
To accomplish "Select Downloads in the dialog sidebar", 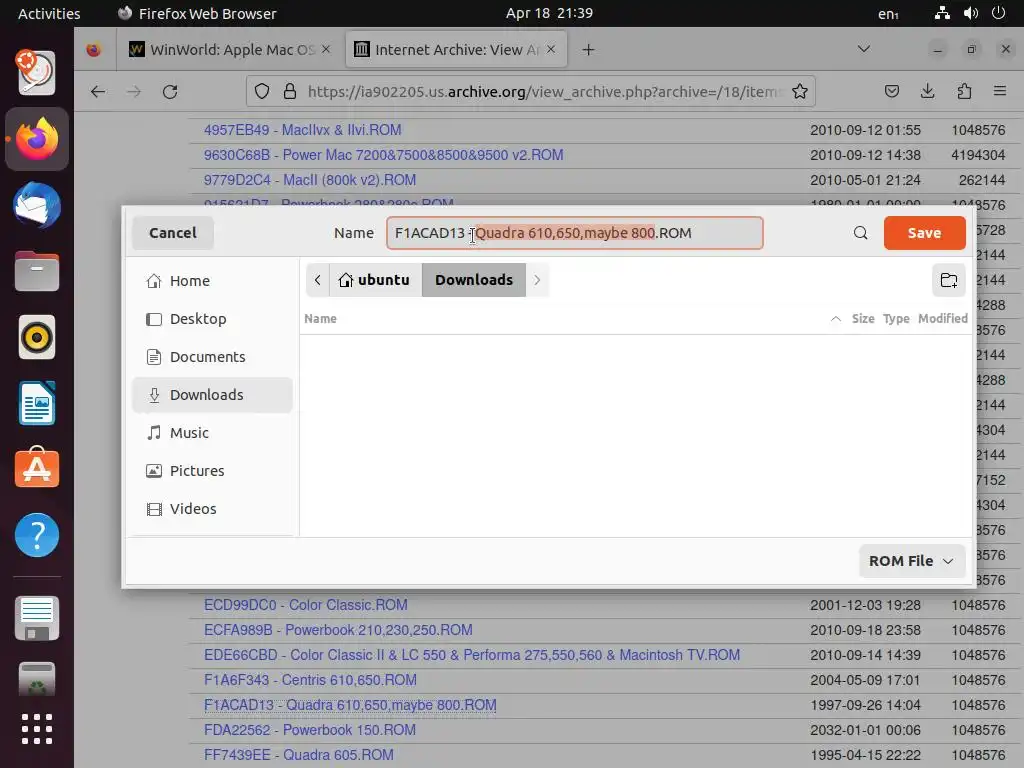I will (x=212, y=394).
